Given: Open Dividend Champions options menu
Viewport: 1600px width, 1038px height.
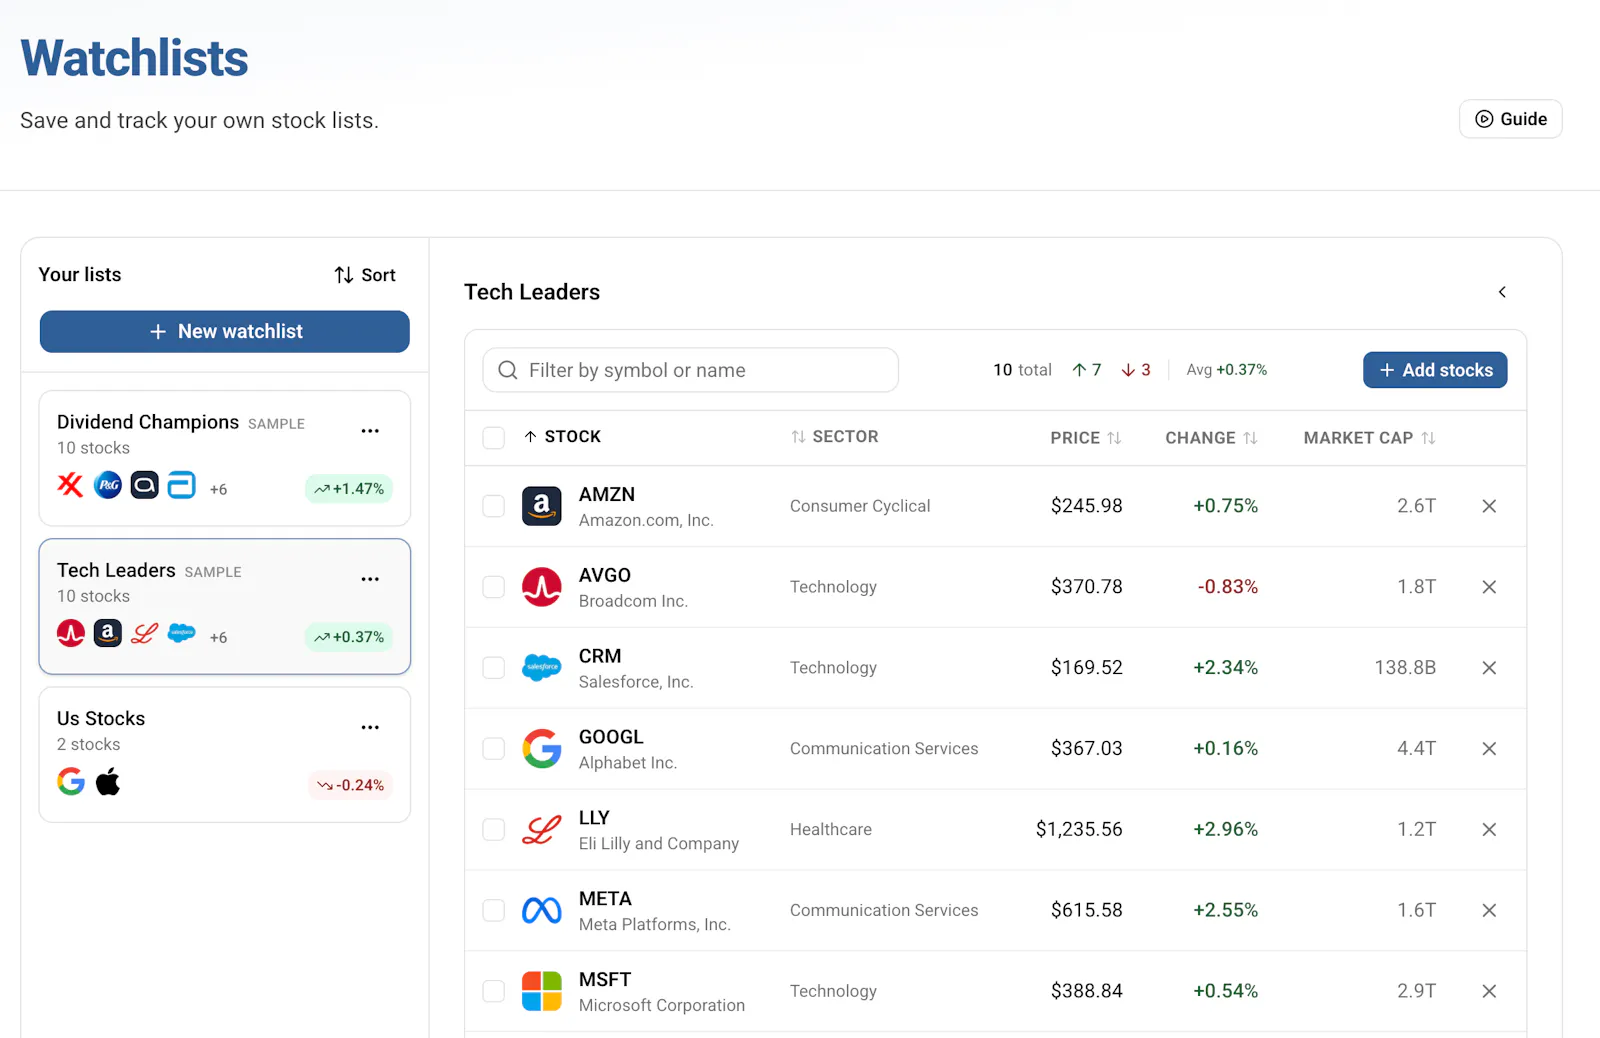Looking at the screenshot, I should point(370,431).
